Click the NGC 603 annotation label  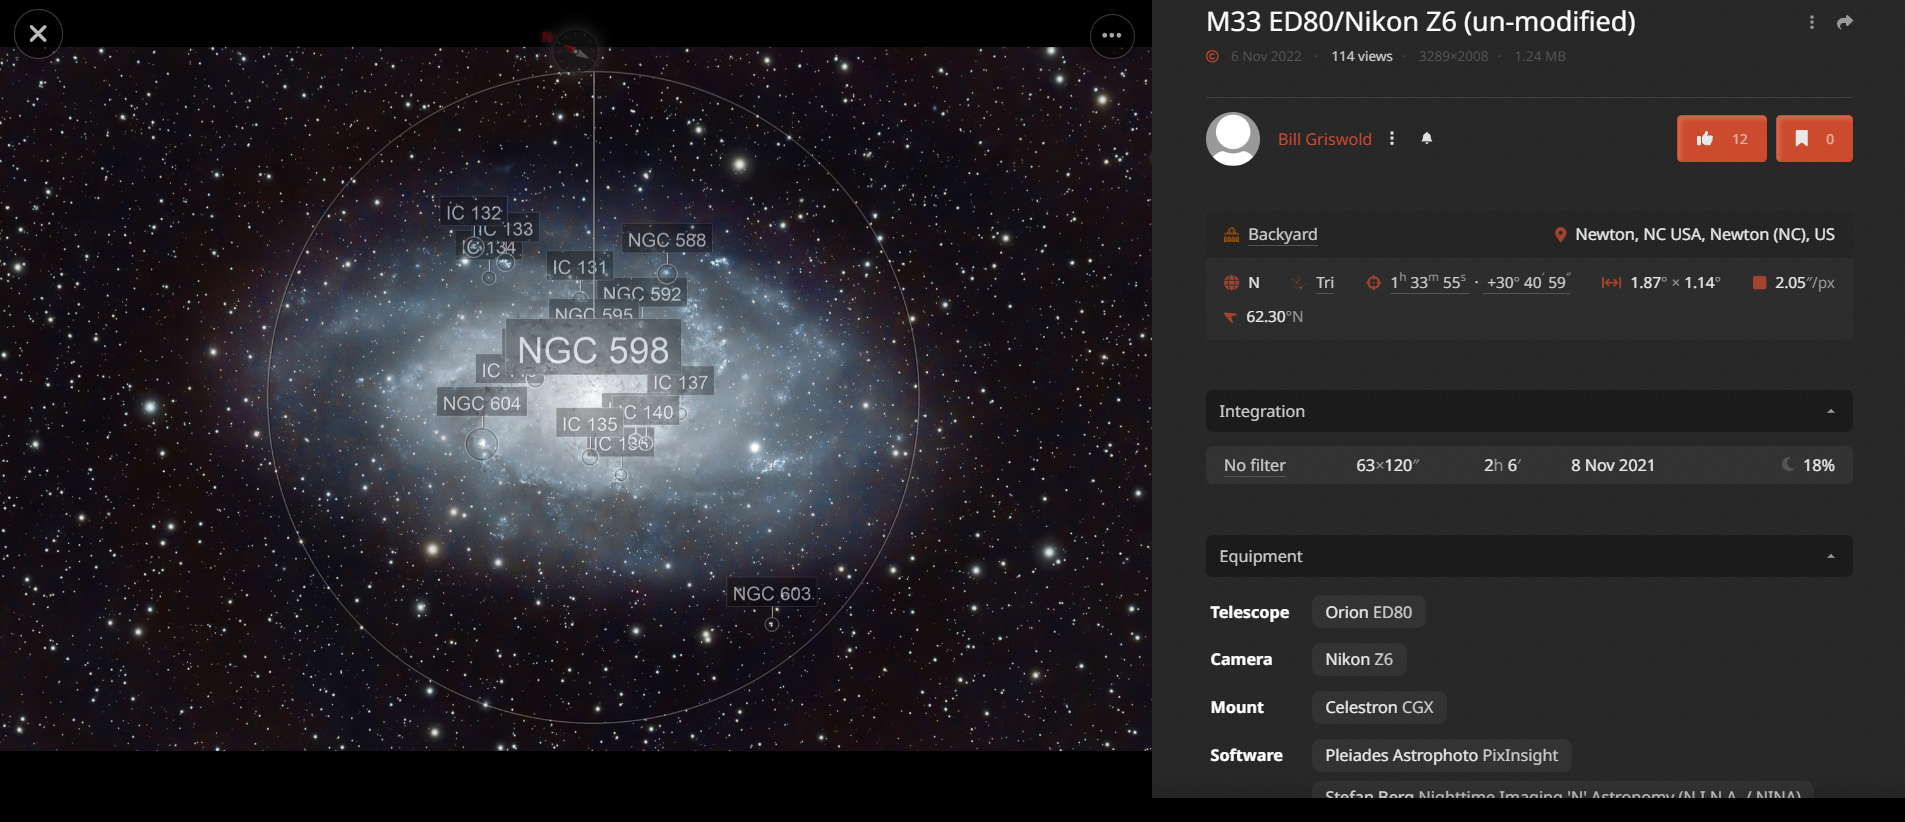click(x=772, y=593)
